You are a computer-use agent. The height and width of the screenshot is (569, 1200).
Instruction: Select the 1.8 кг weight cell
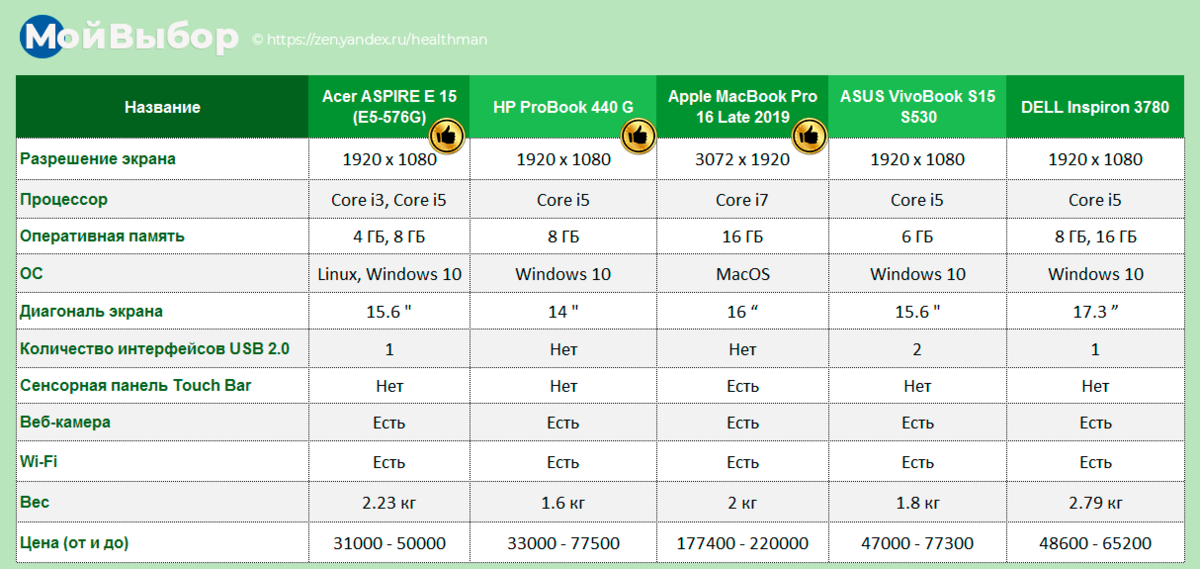click(917, 501)
